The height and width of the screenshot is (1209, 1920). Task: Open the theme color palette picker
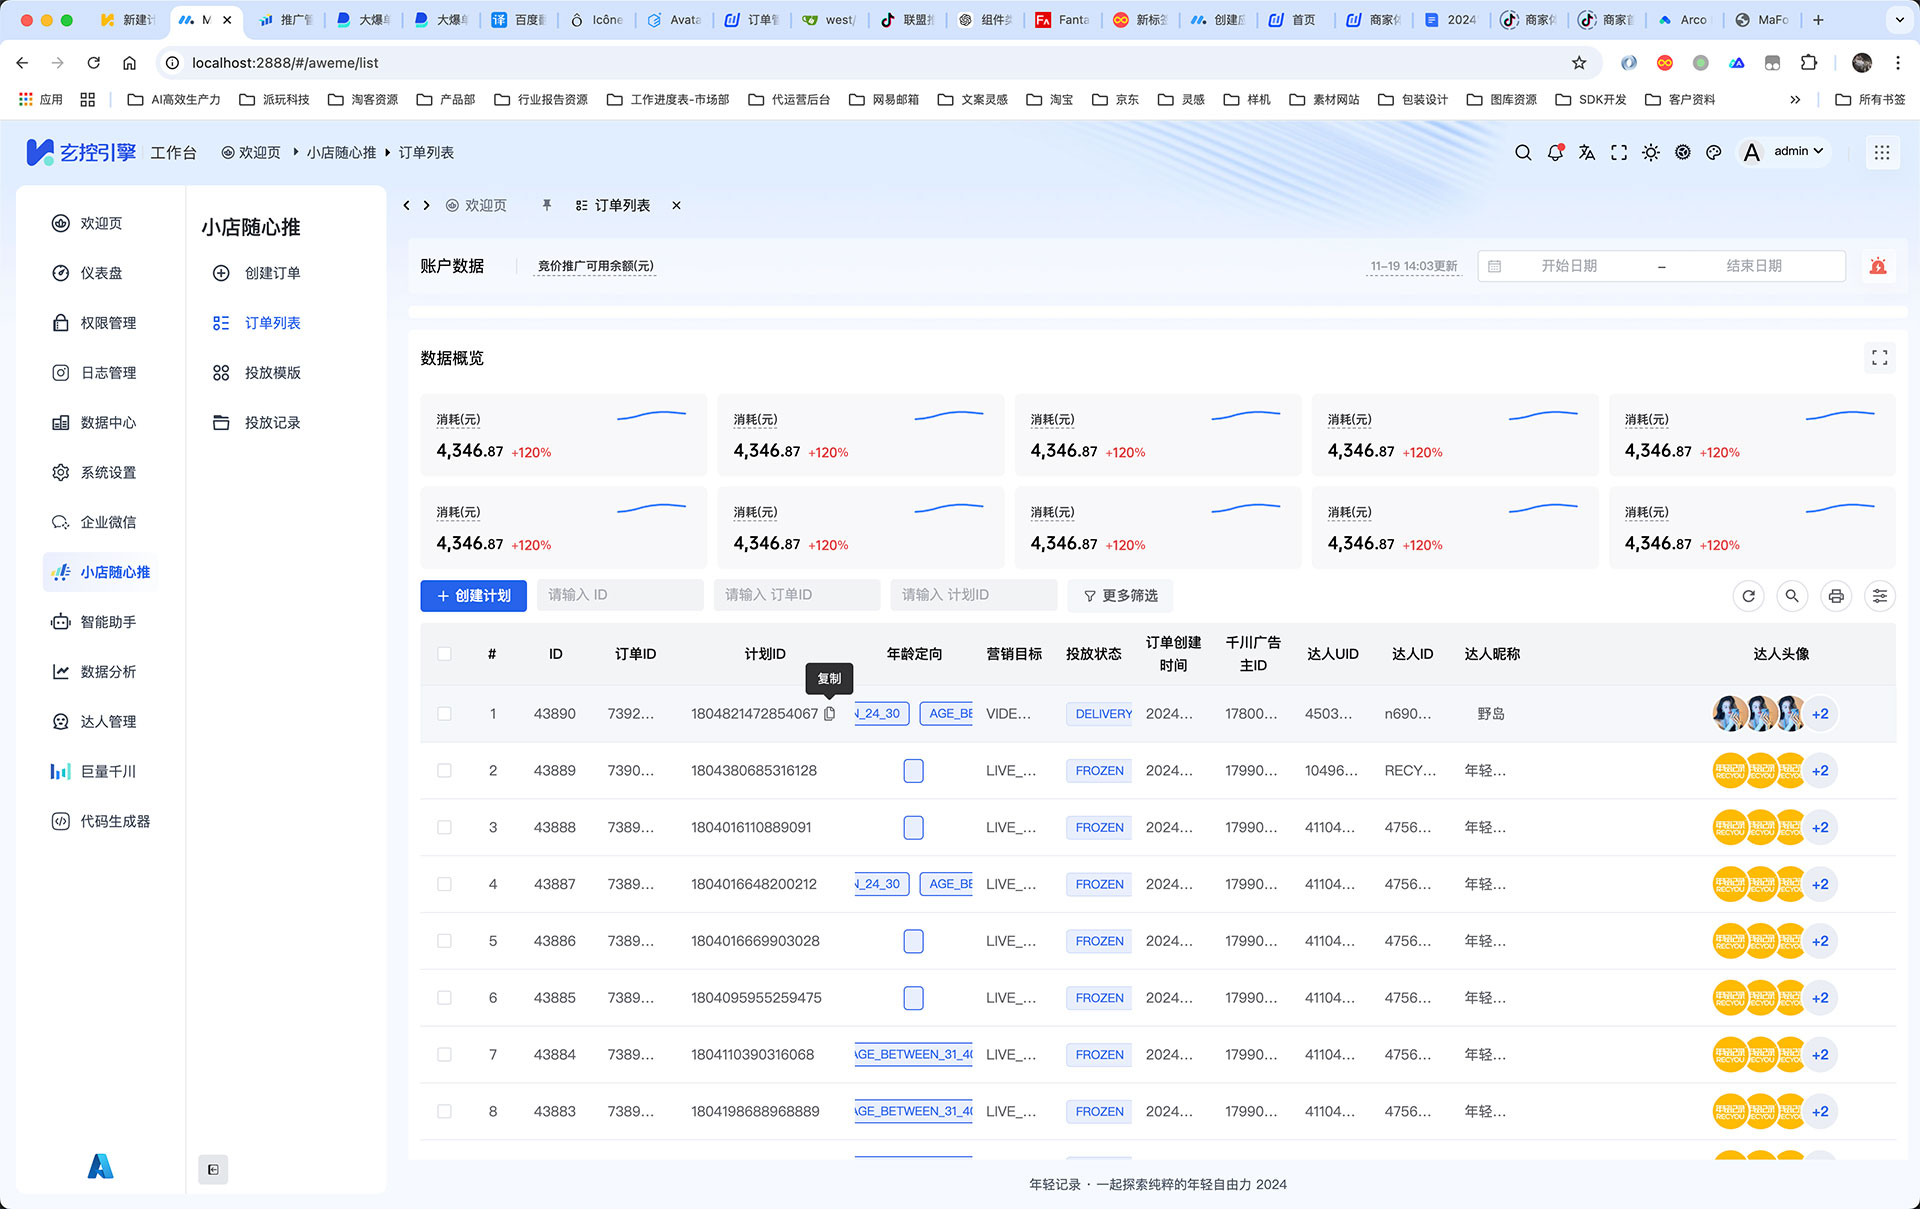tap(1714, 152)
